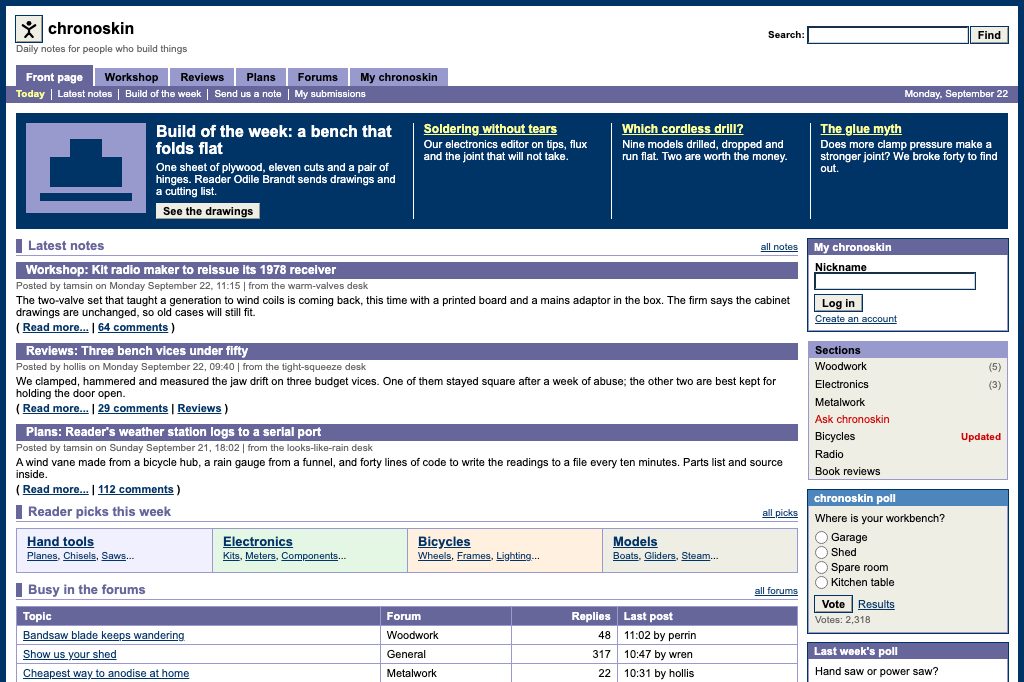
Task: Open the Forums tab
Action: (x=317, y=77)
